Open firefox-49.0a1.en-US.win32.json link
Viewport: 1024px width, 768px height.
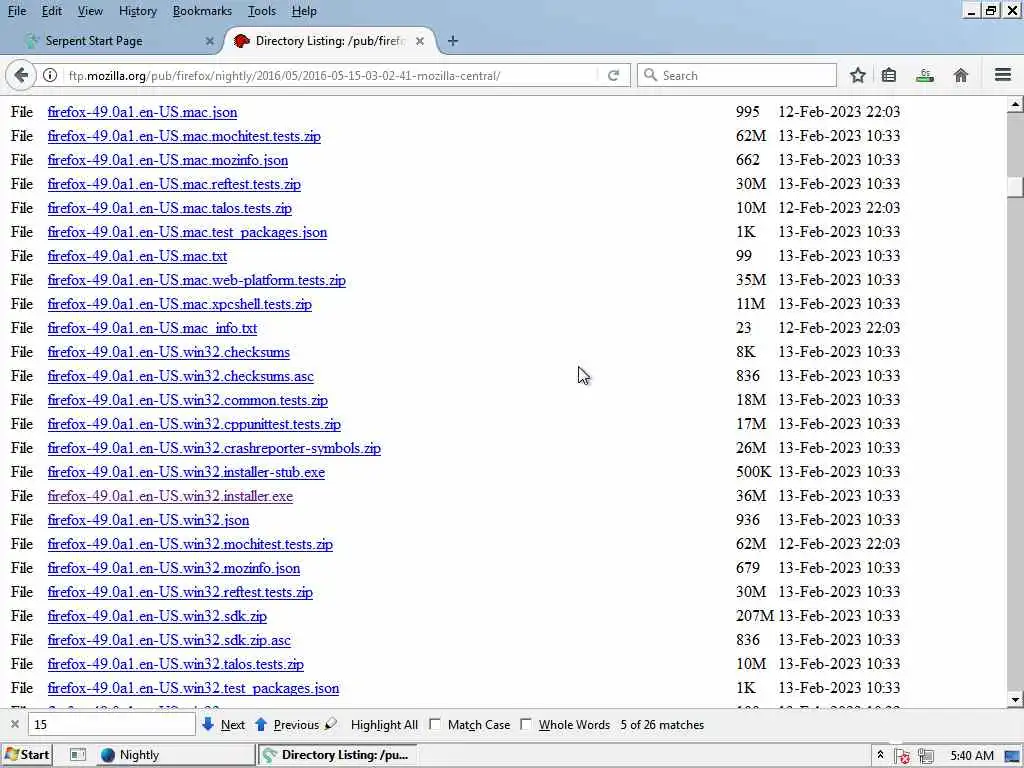pyautogui.click(x=148, y=520)
